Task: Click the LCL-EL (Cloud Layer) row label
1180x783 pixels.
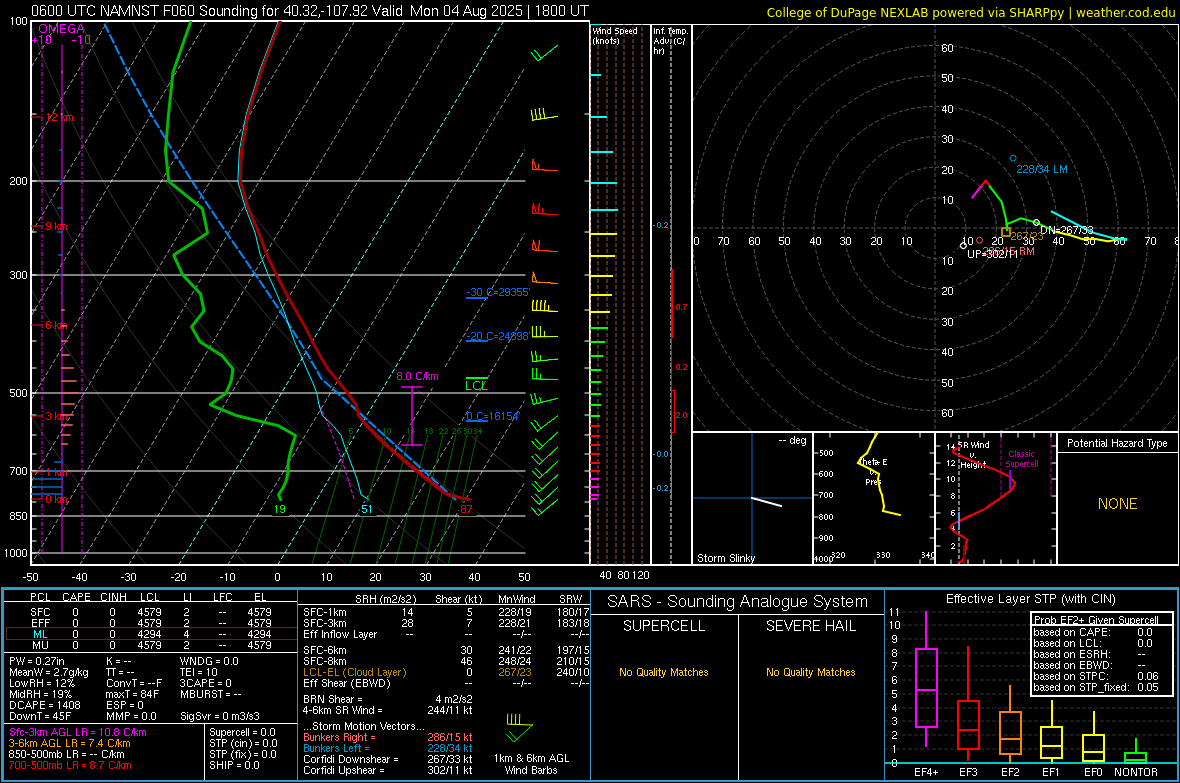Action: point(354,672)
